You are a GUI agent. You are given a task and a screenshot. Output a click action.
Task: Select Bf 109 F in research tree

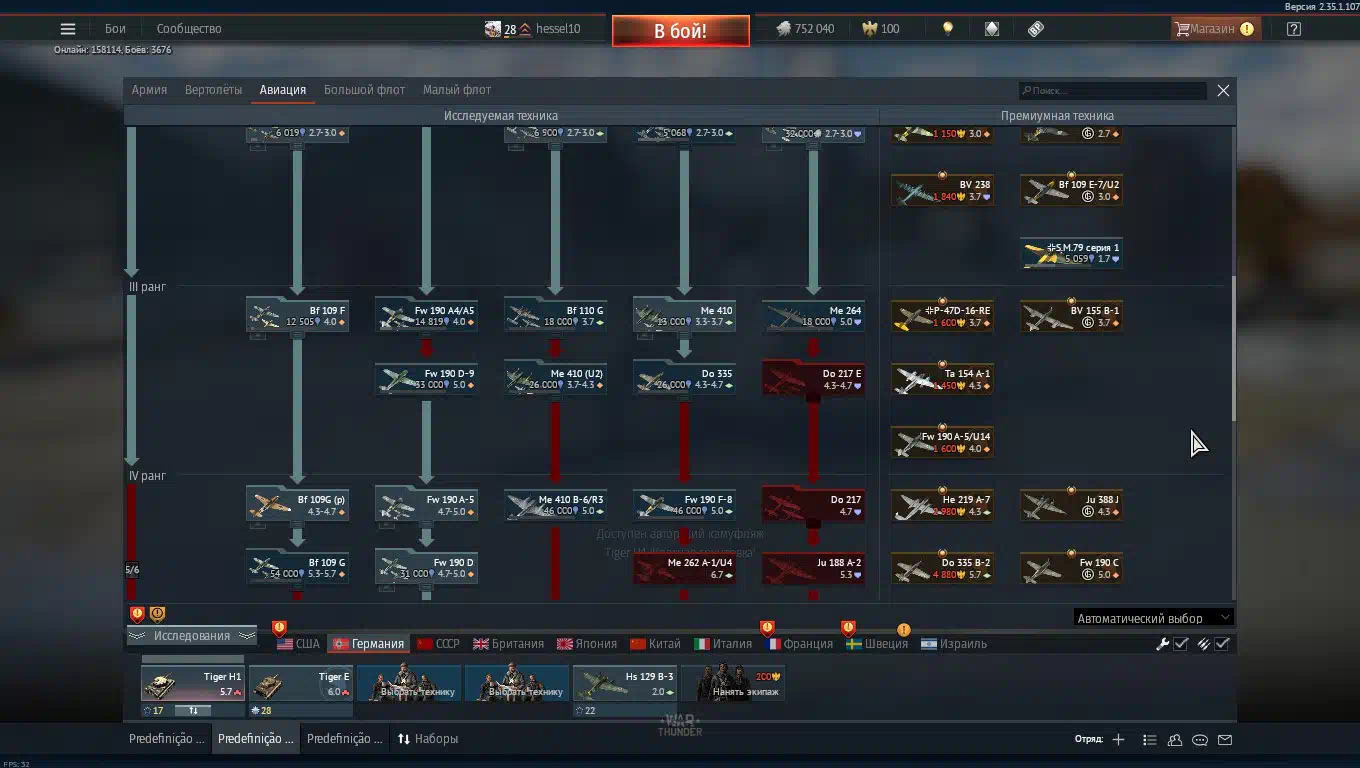297,316
